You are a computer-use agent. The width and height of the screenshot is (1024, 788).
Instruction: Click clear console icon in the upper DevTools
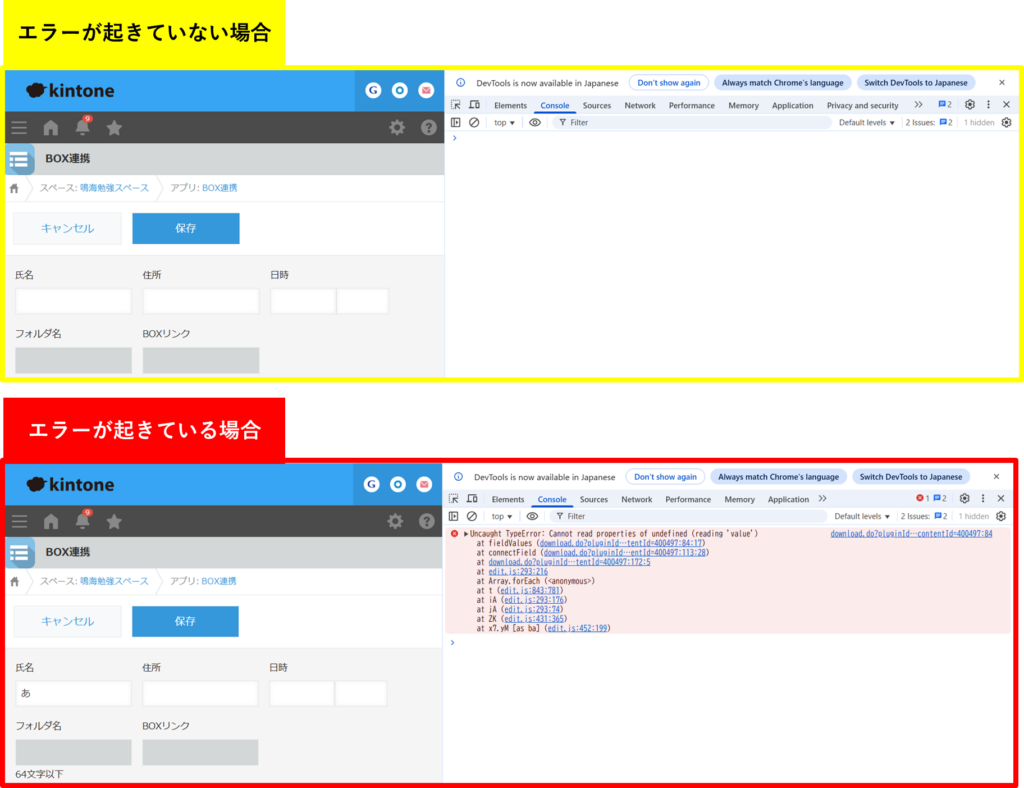[x=474, y=122]
